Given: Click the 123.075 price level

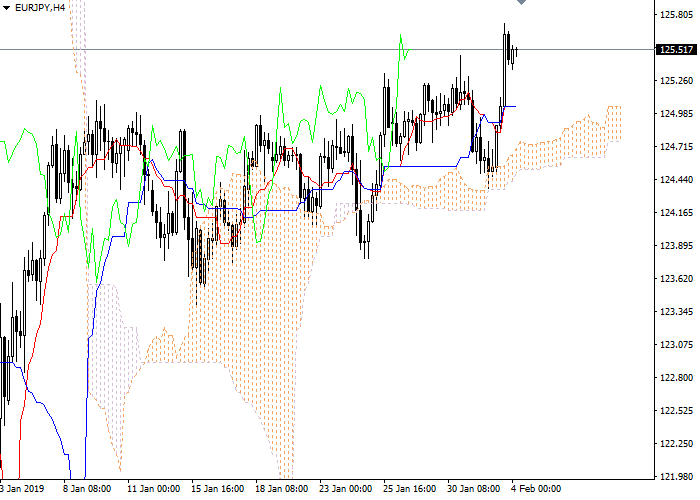Looking at the screenshot, I should tap(676, 345).
